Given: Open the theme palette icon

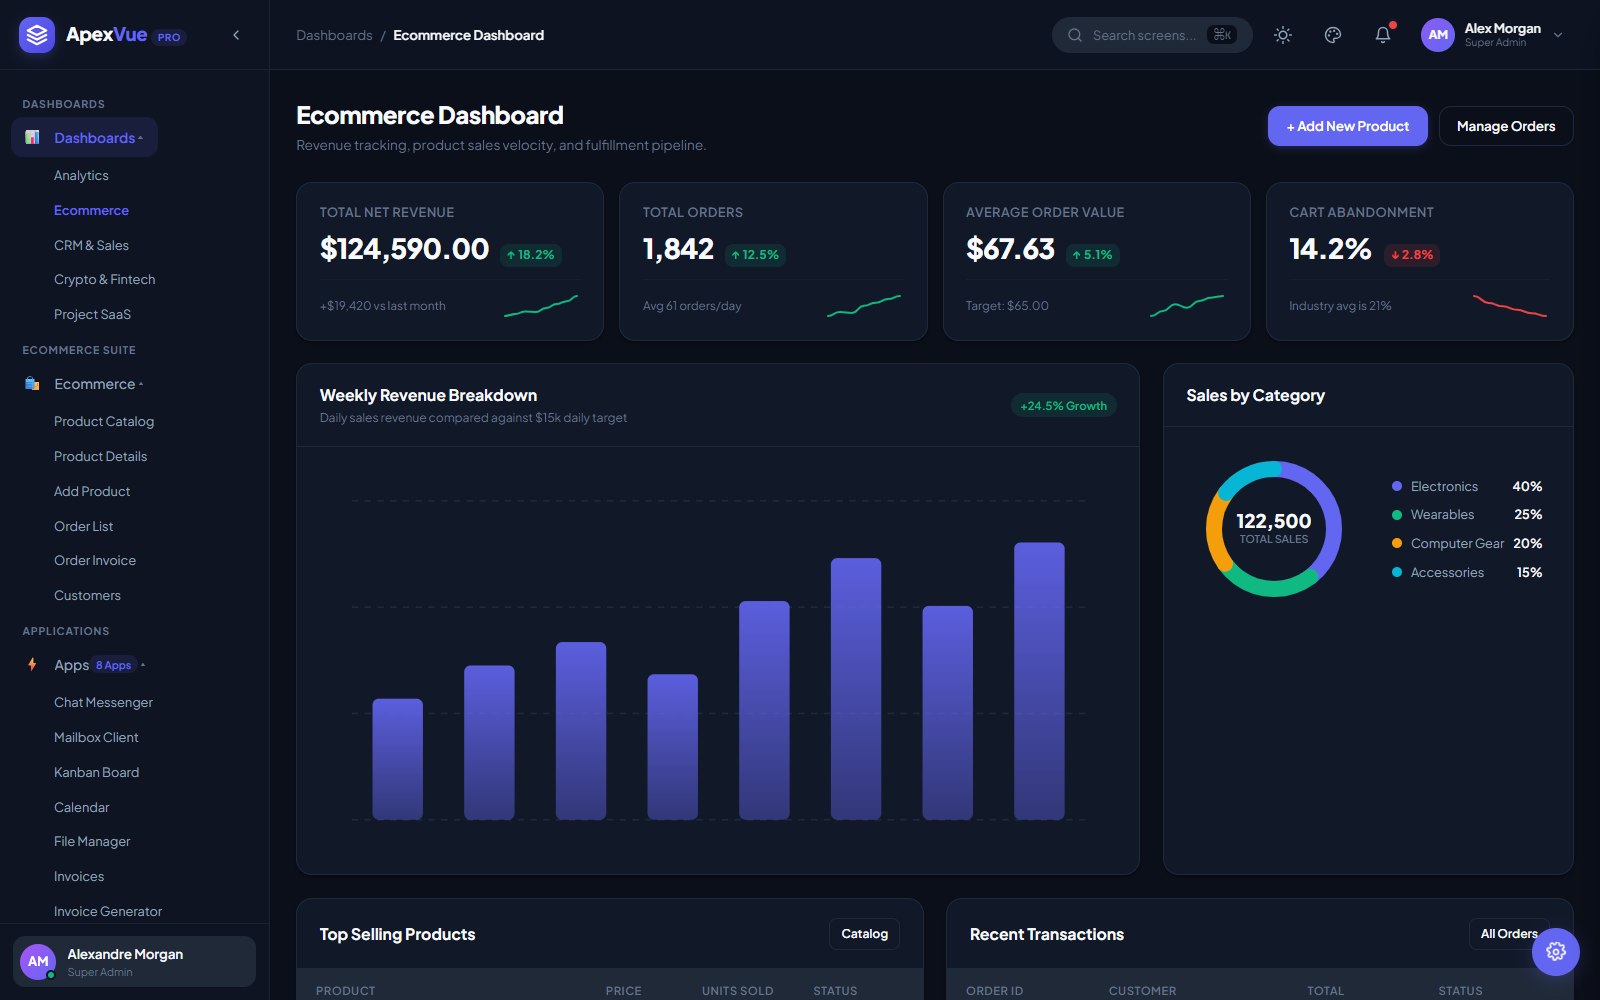Looking at the screenshot, I should coord(1333,35).
